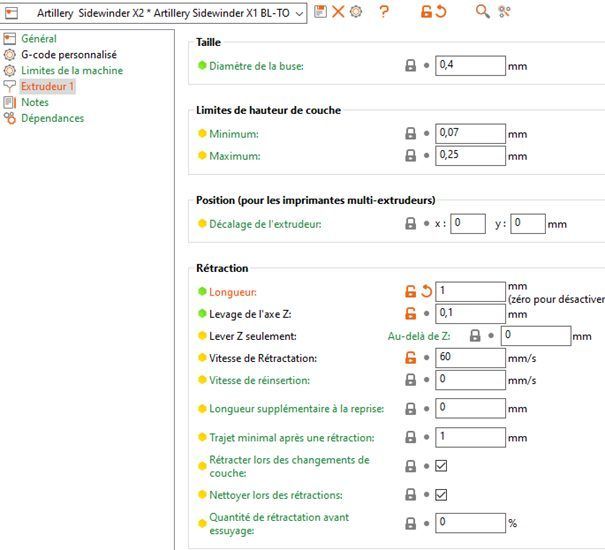Click the lock icon for Diamètre de la buse
605x550 pixels.
[411, 66]
